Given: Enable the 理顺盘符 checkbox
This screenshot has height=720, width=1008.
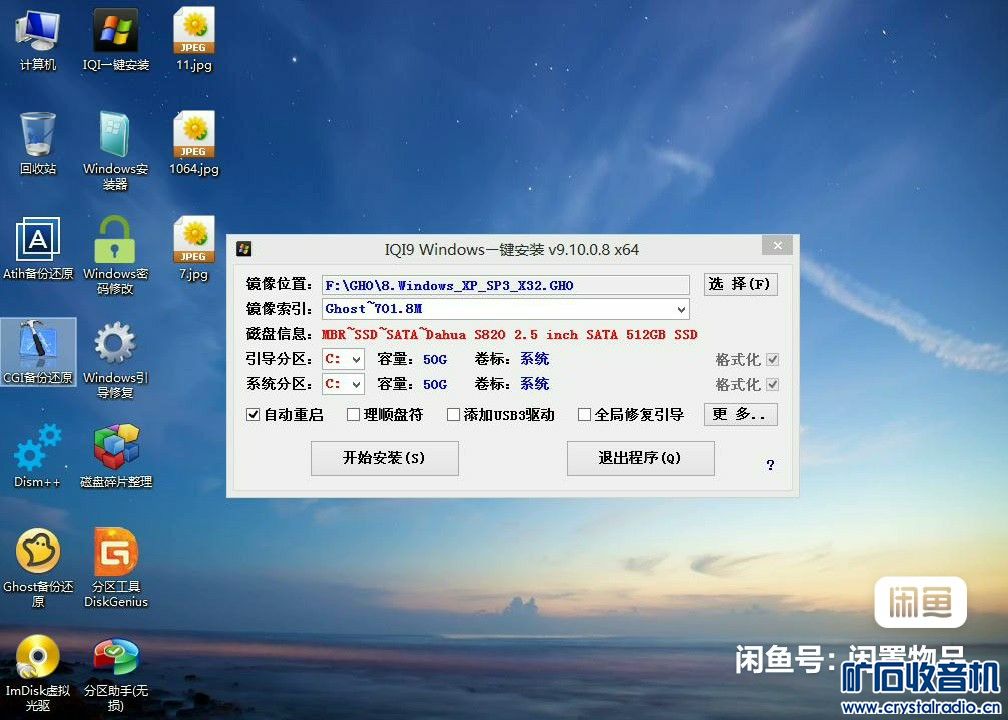Looking at the screenshot, I should [x=353, y=415].
